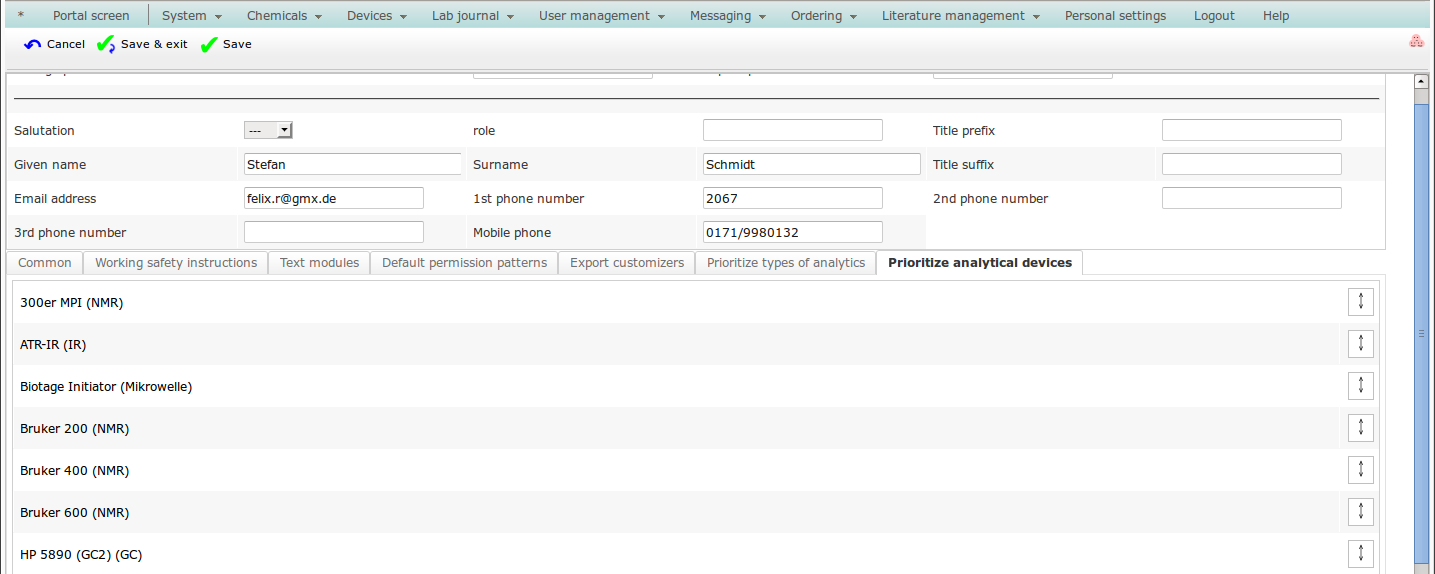Expand the Literature management menu
The width and height of the screenshot is (1435, 574).
[x=960, y=16]
